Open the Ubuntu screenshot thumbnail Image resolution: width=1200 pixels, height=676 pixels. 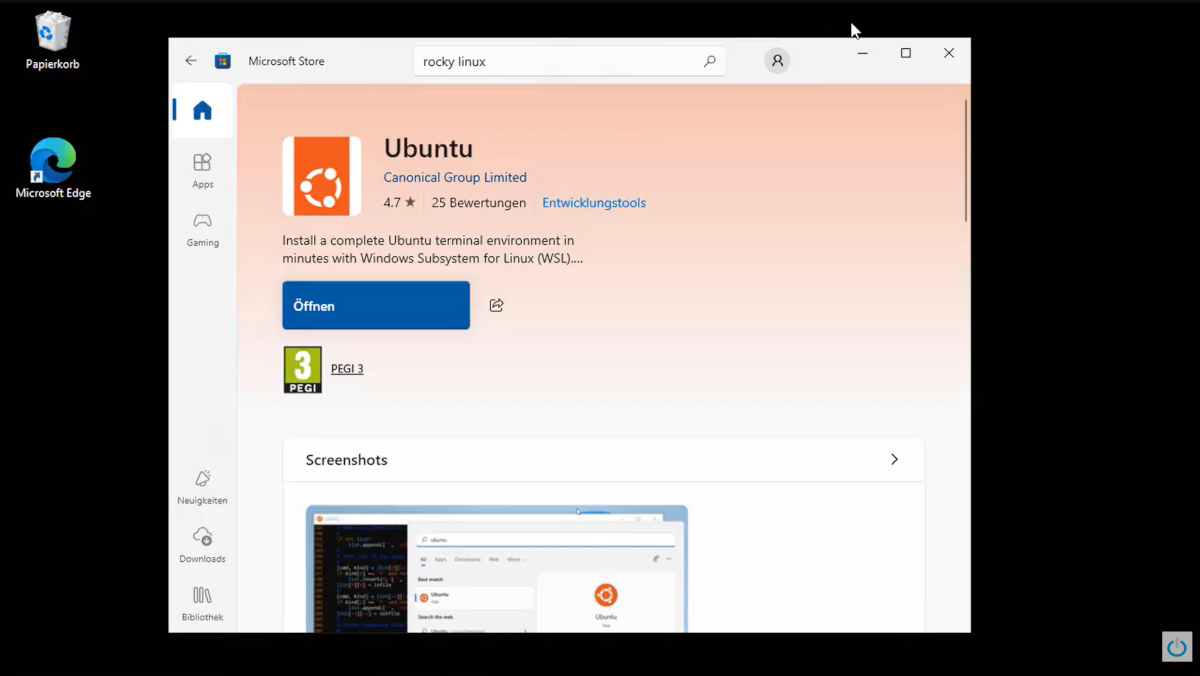497,568
